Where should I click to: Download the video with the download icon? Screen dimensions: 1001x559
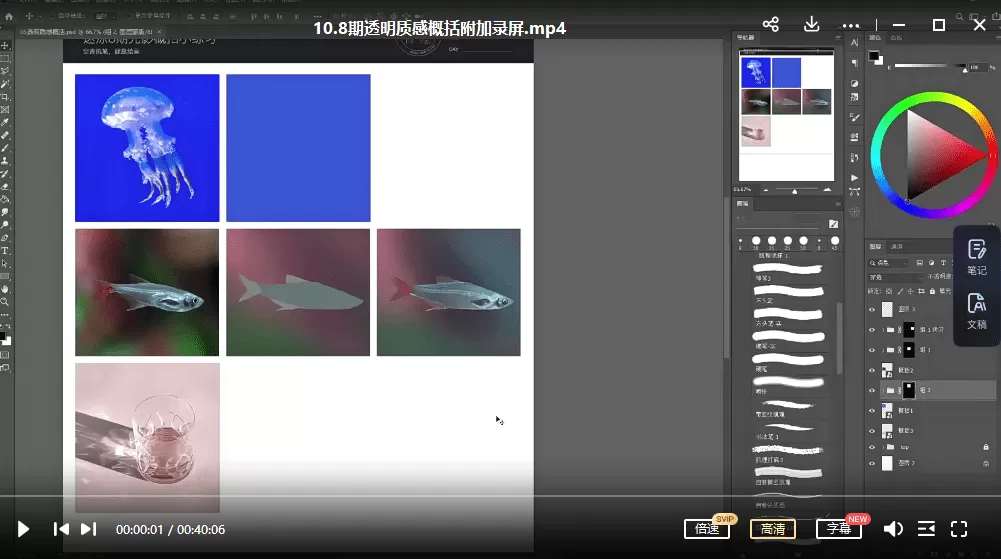811,25
